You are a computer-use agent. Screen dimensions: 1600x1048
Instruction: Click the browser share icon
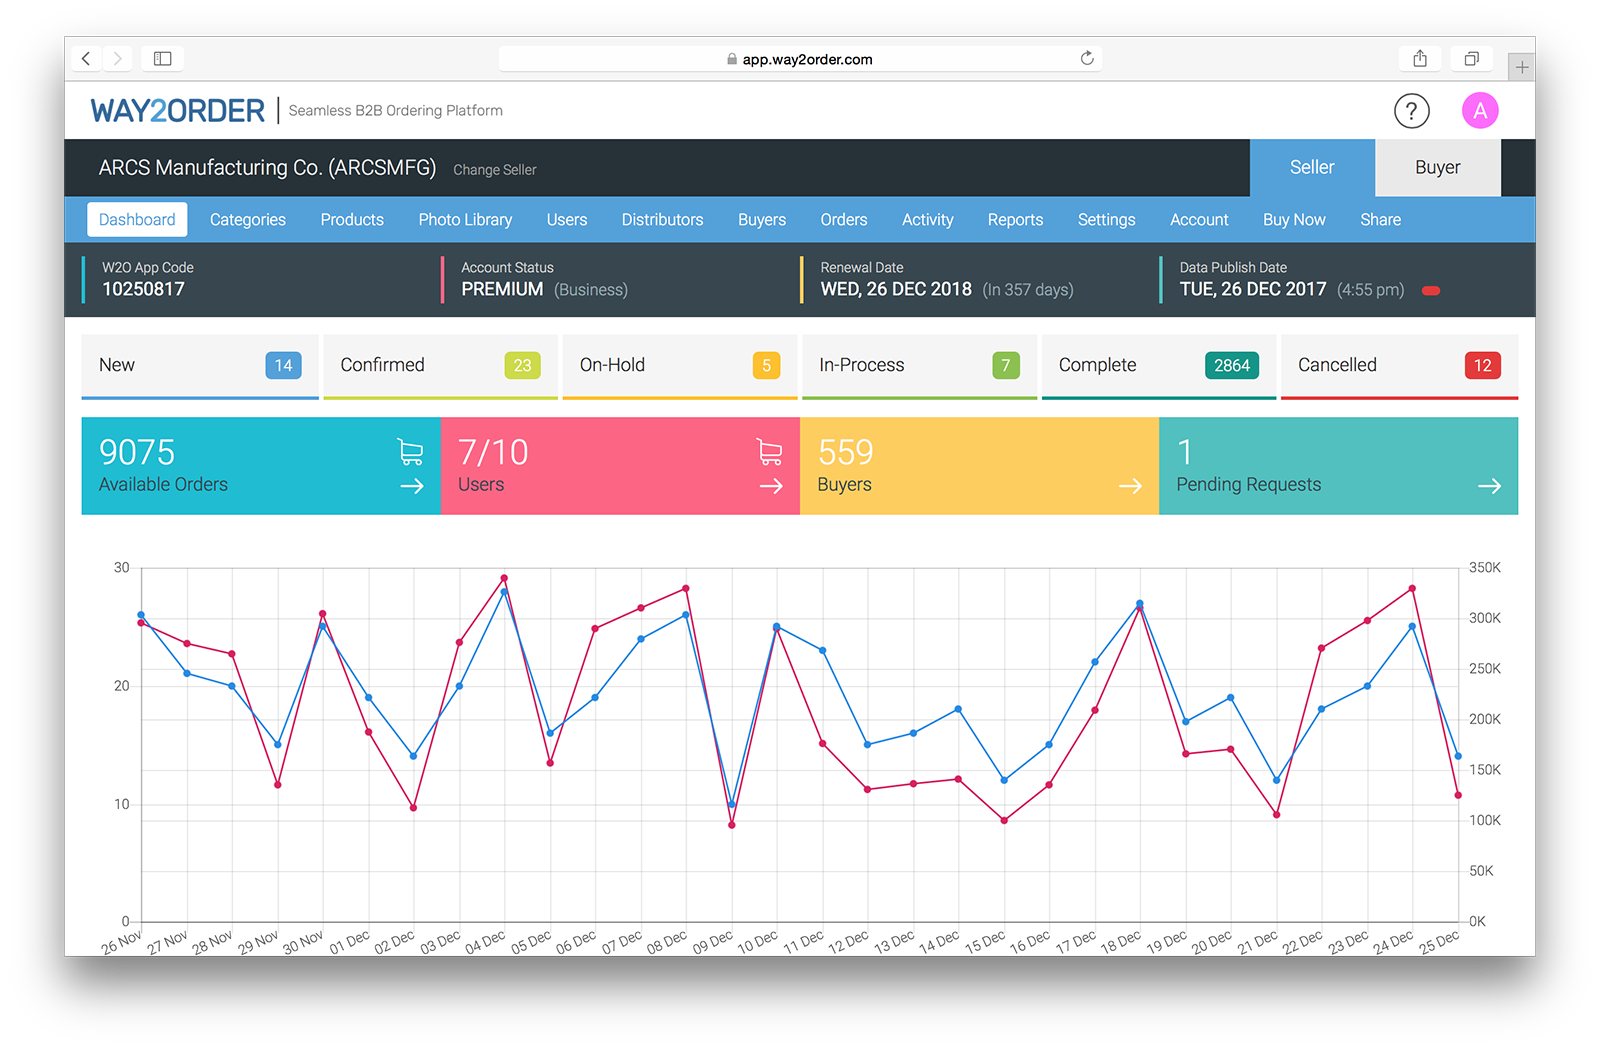click(1419, 58)
